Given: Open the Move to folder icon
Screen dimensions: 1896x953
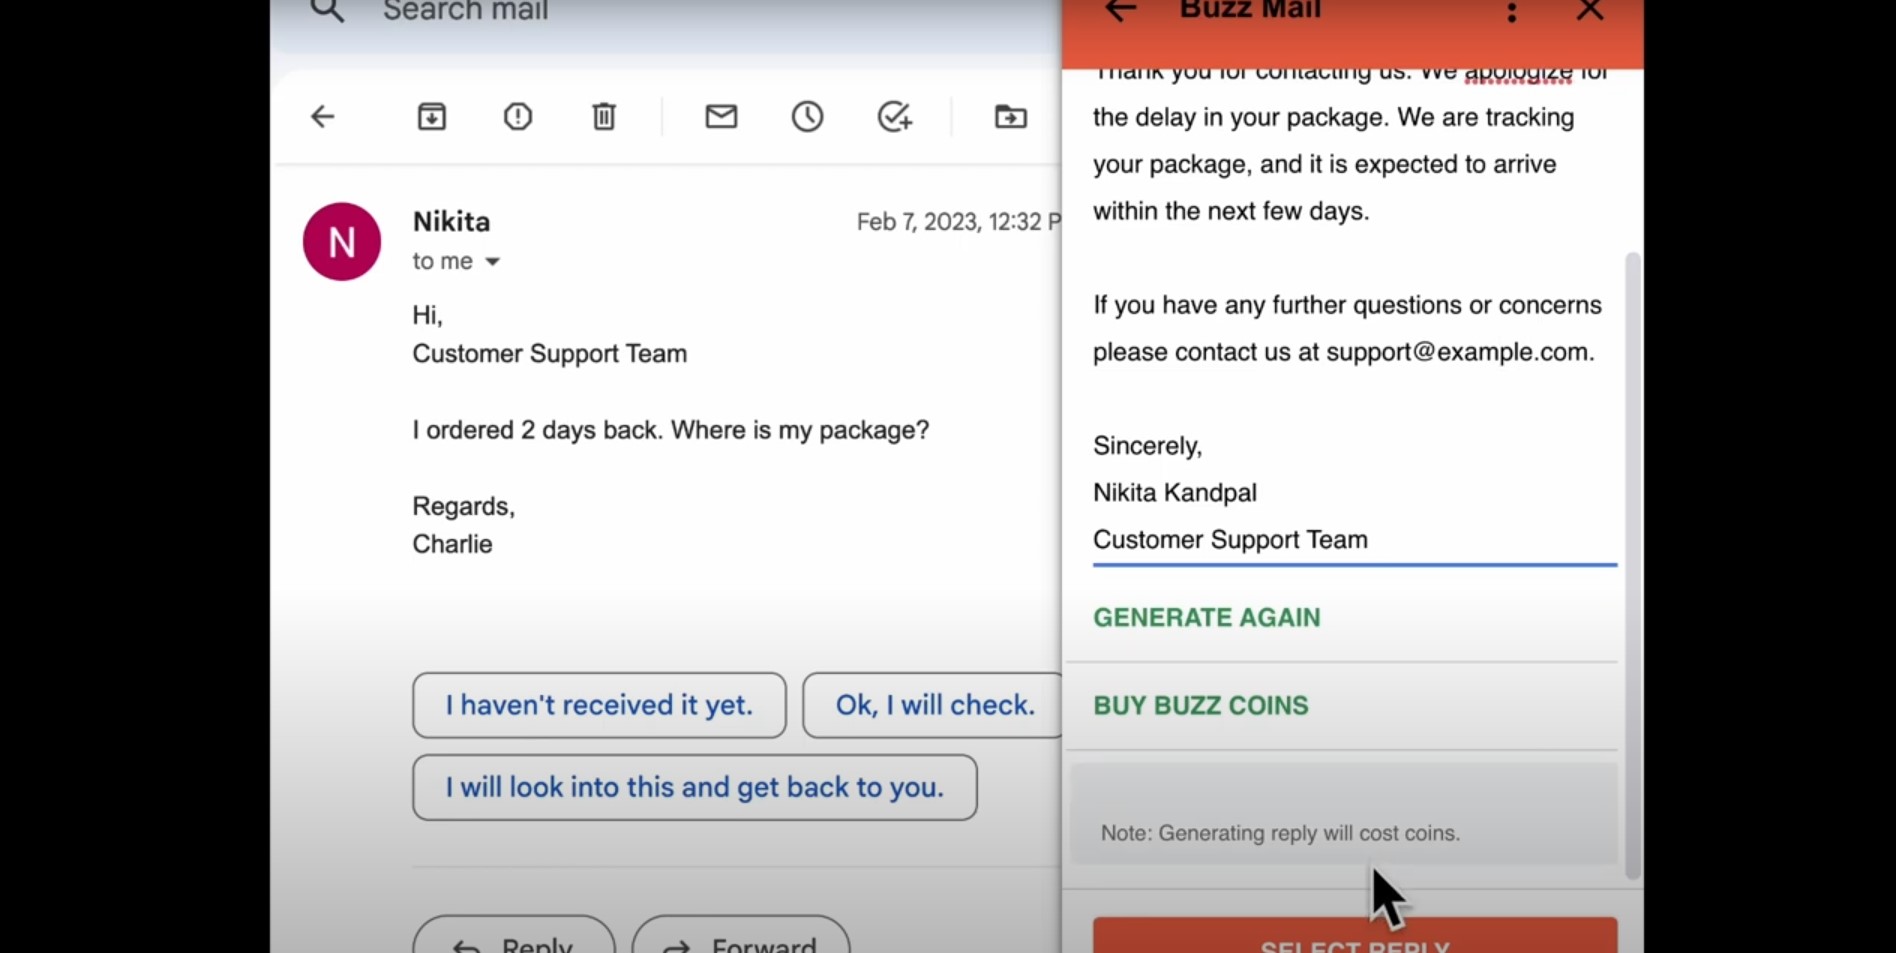Looking at the screenshot, I should tap(1011, 117).
